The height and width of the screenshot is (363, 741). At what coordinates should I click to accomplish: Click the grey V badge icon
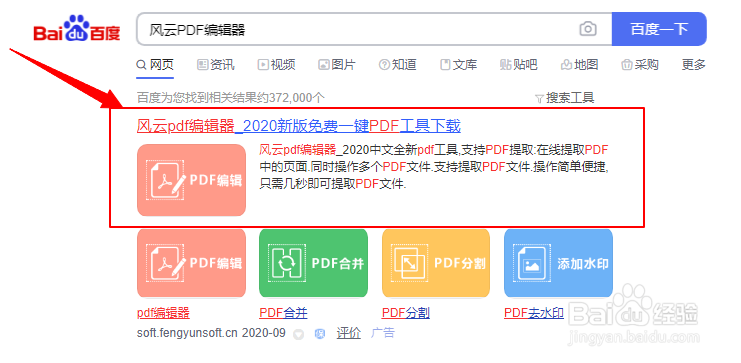(x=298, y=334)
